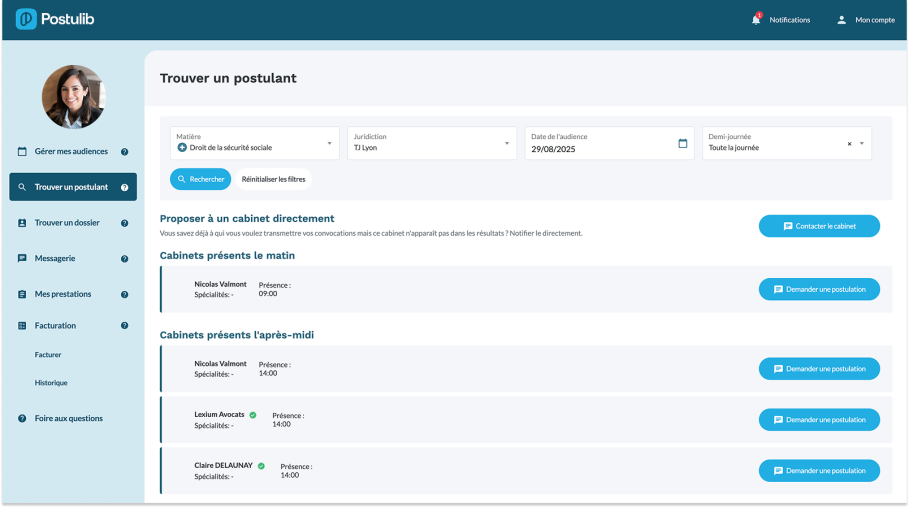Click help icon beside Mes prestations

point(125,295)
